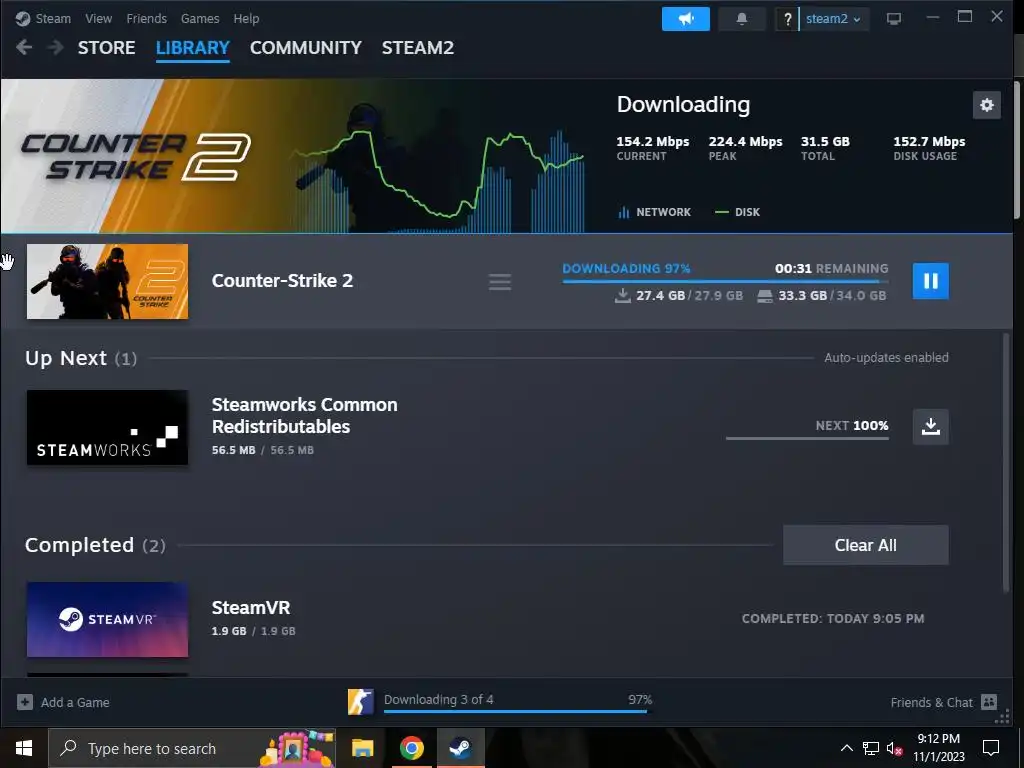The image size is (1024, 768).
Task: Click the plus icon beside Add a Game
Action: coord(25,702)
